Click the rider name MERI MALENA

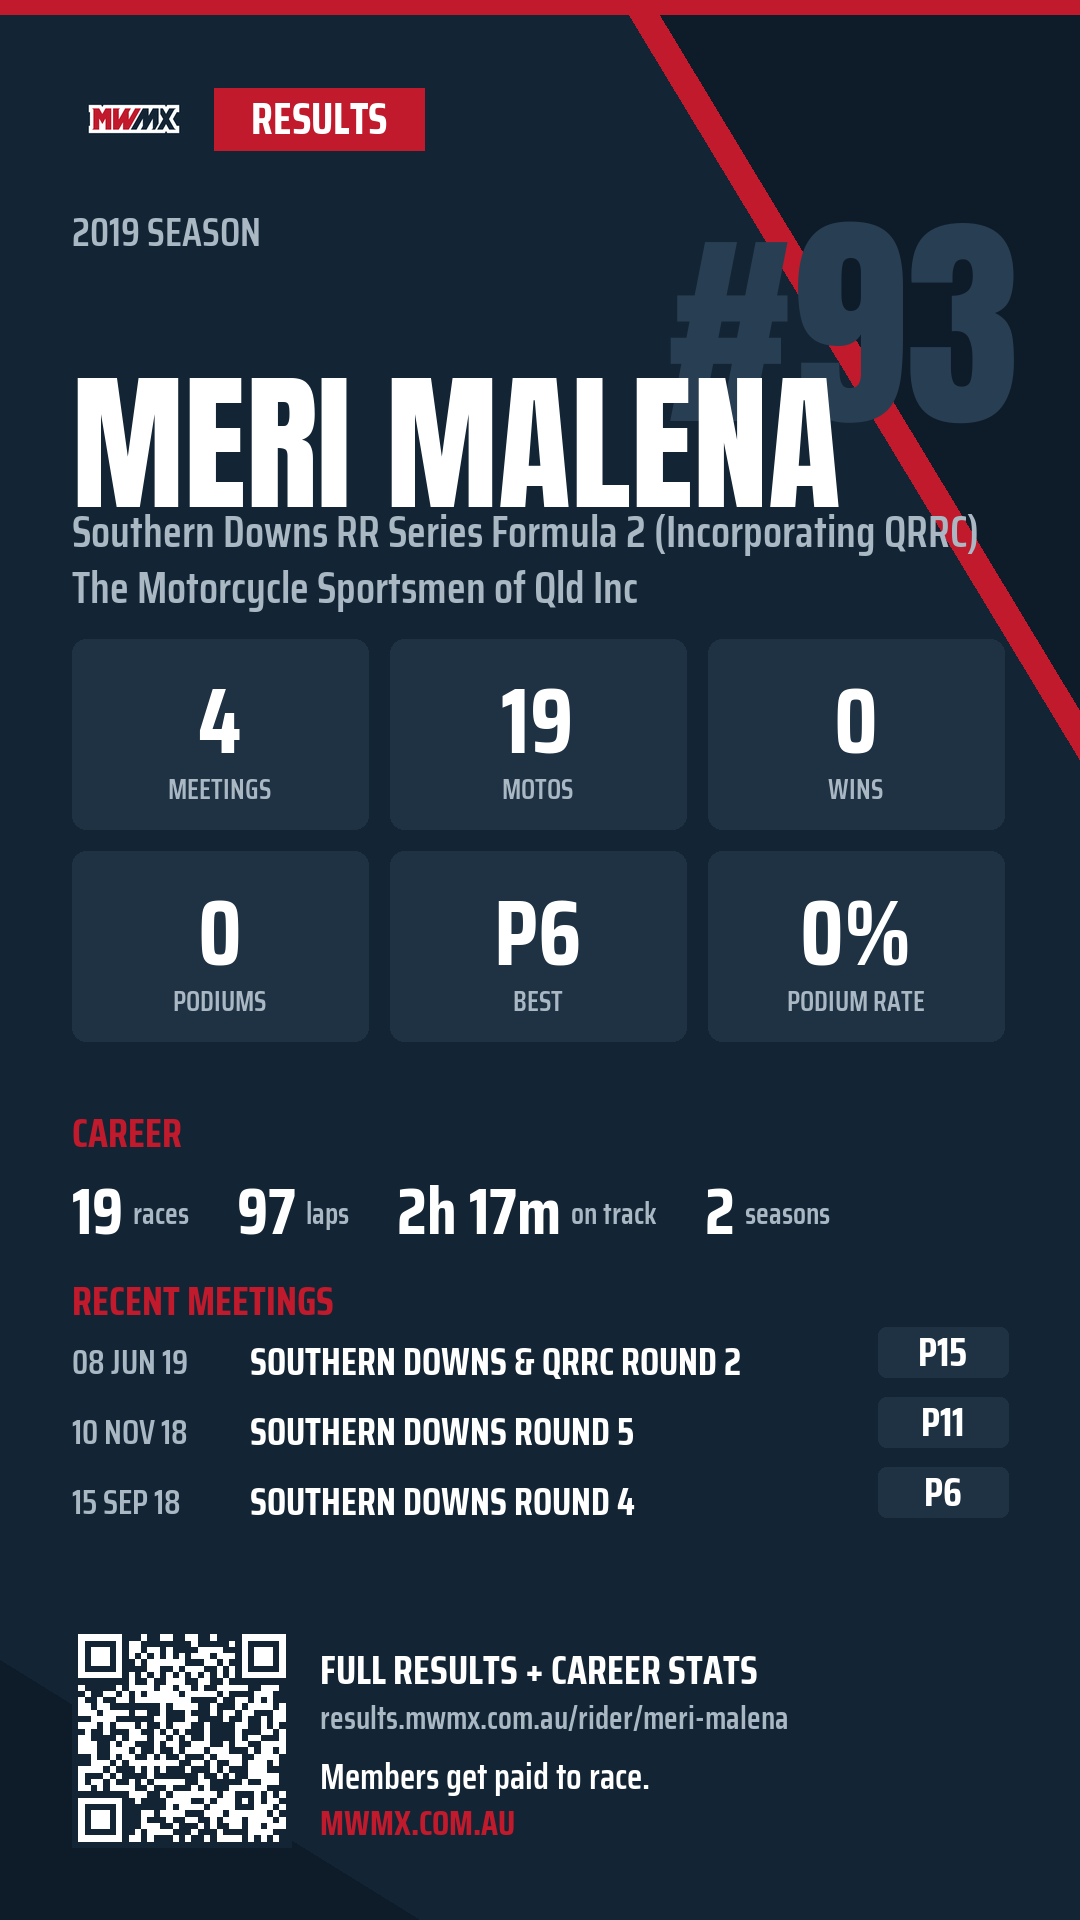tap(456, 442)
